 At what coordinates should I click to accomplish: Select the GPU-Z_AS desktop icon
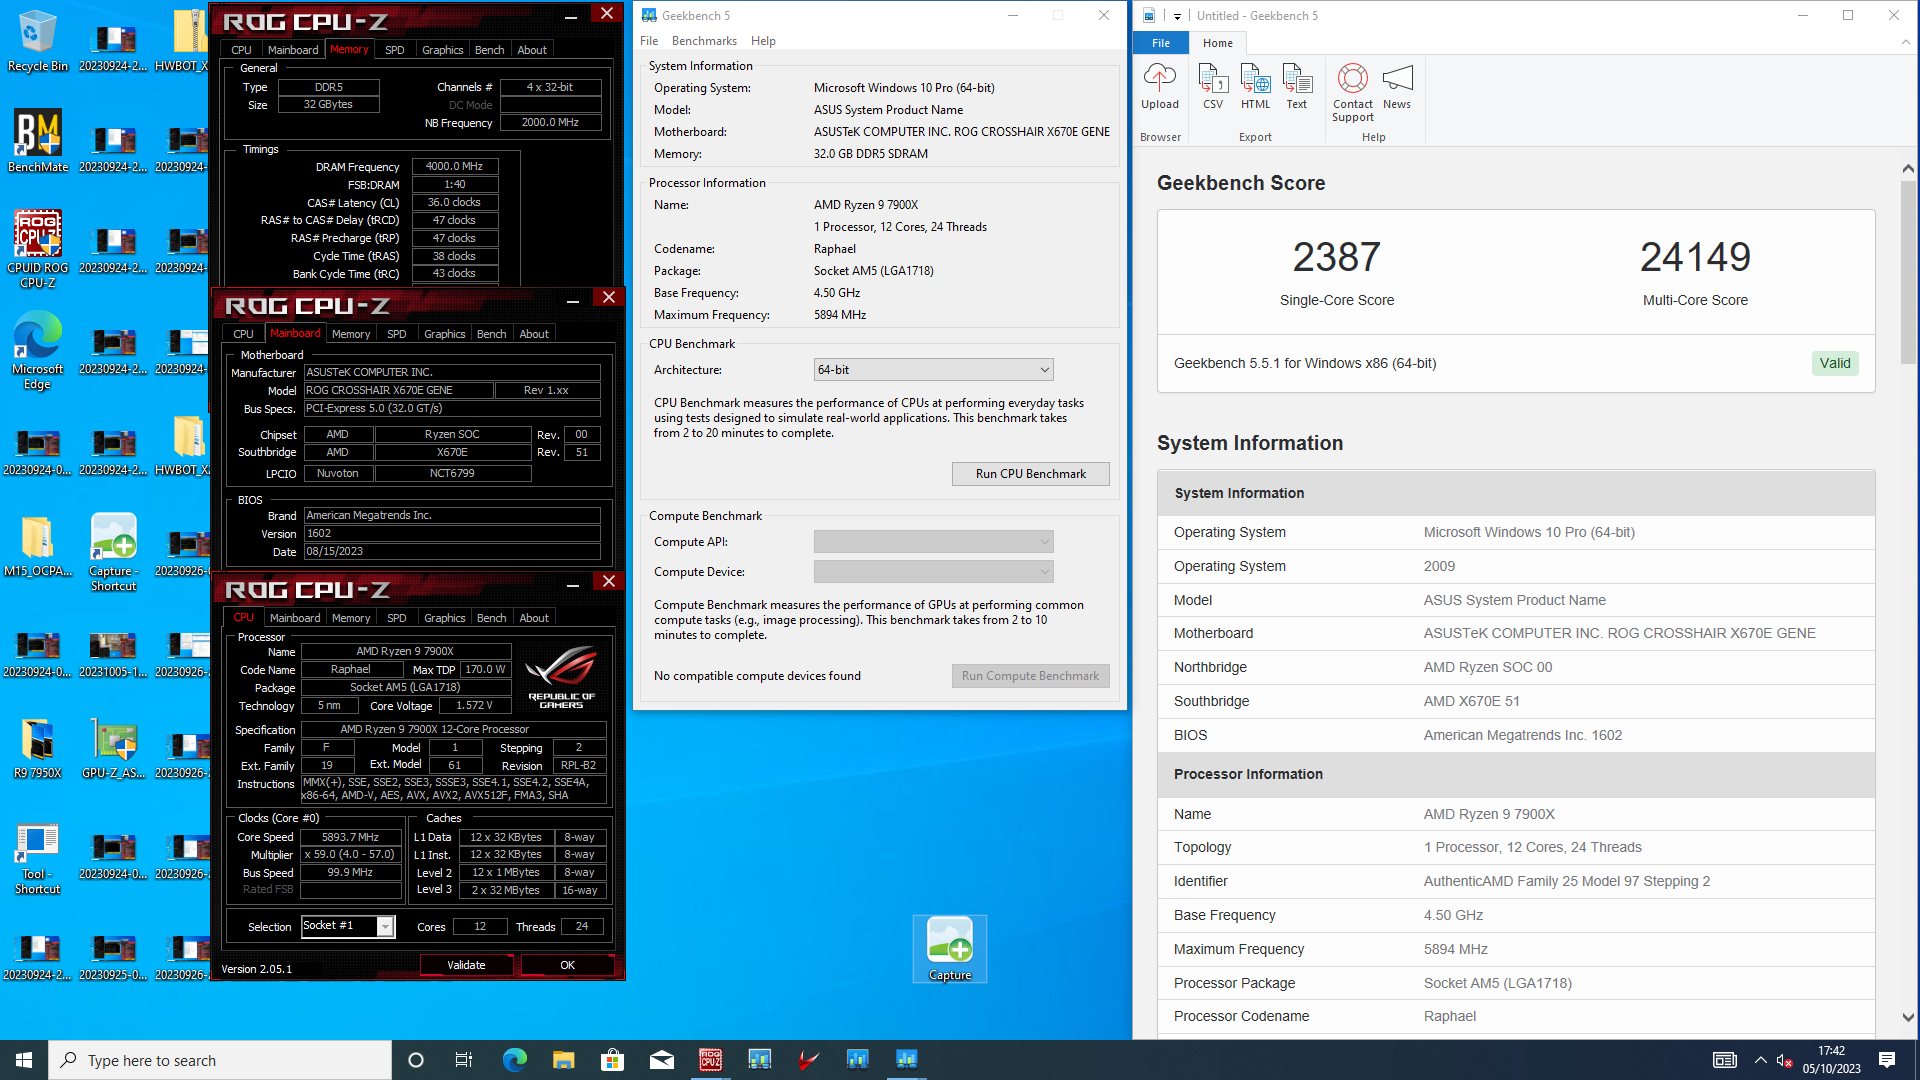click(113, 749)
